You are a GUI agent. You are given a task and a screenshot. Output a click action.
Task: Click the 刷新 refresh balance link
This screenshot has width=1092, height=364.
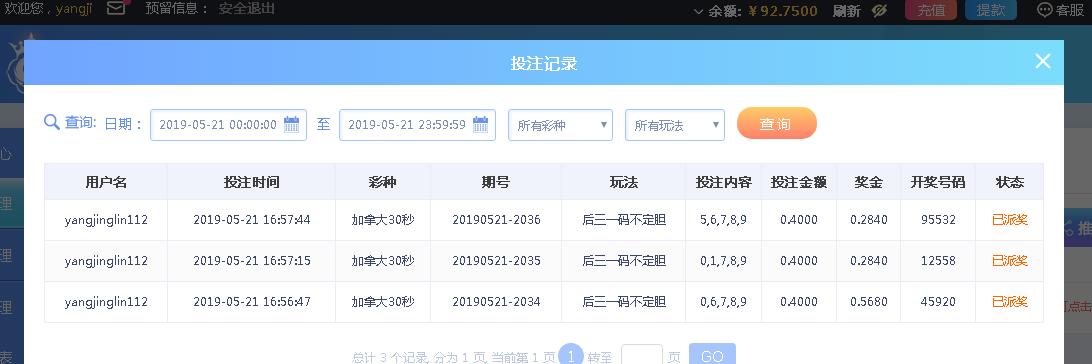pos(847,10)
